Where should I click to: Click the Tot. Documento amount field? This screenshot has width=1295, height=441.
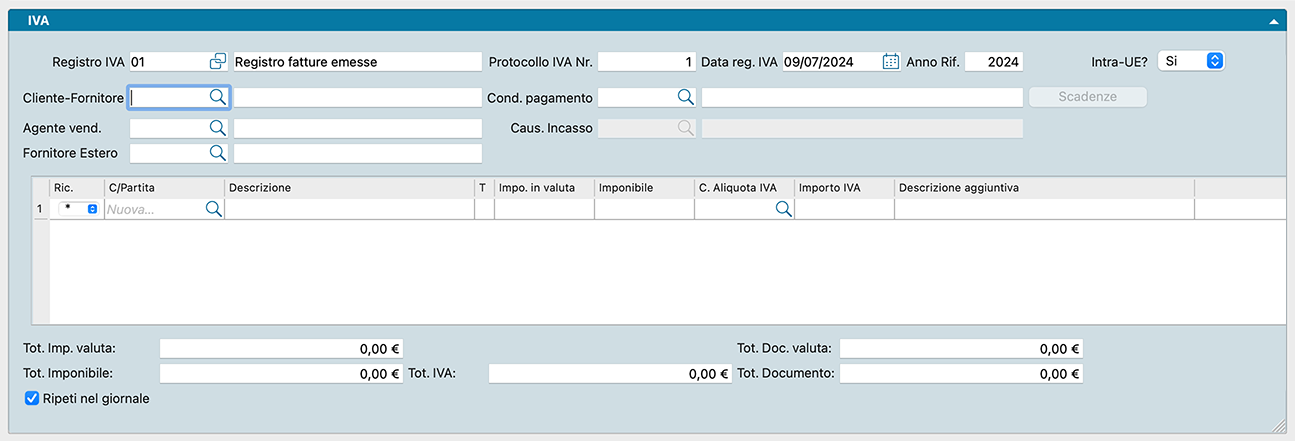click(960, 374)
